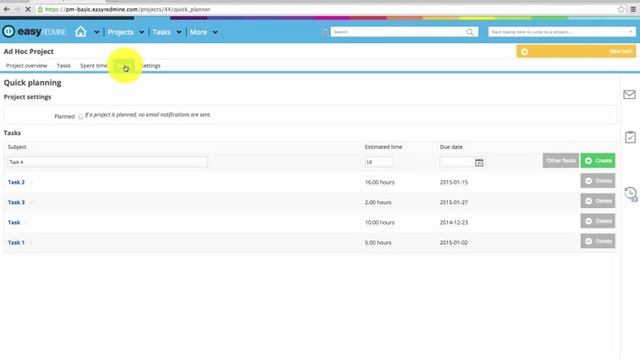Click the Estimated time input field
This screenshot has height=360, width=640.
[x=379, y=162]
